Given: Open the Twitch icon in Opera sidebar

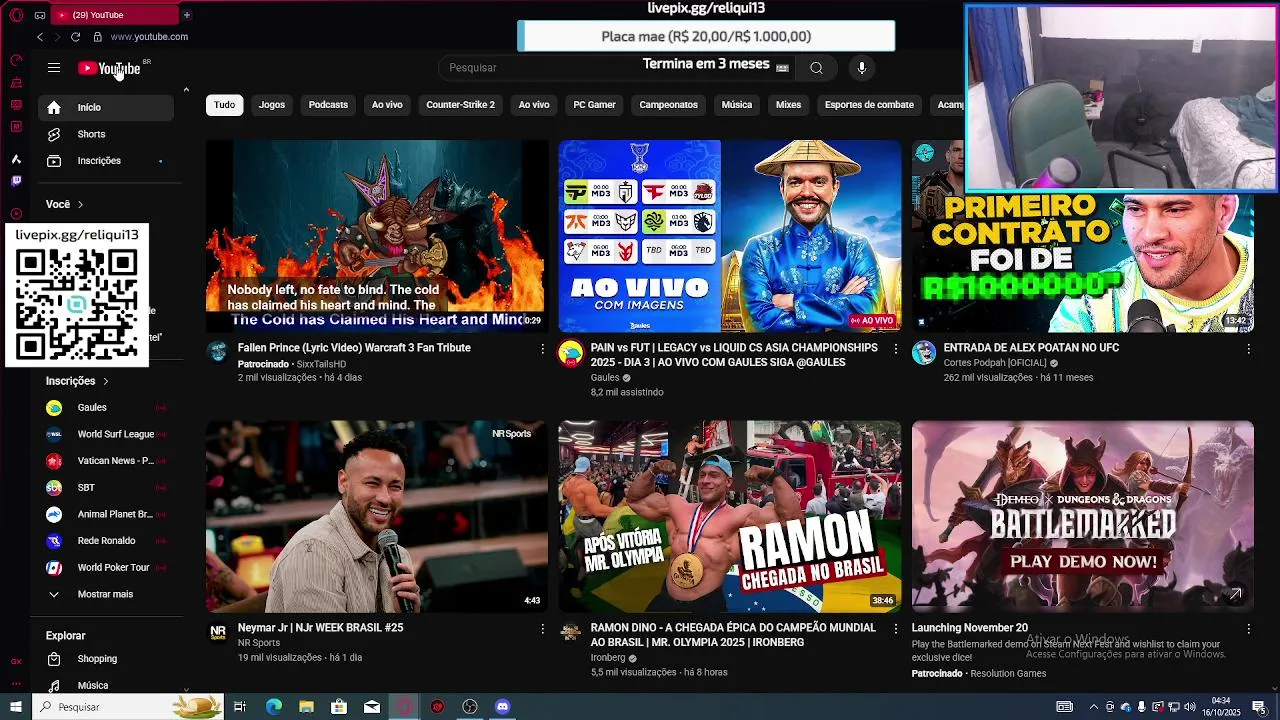Looking at the screenshot, I should coord(16,181).
